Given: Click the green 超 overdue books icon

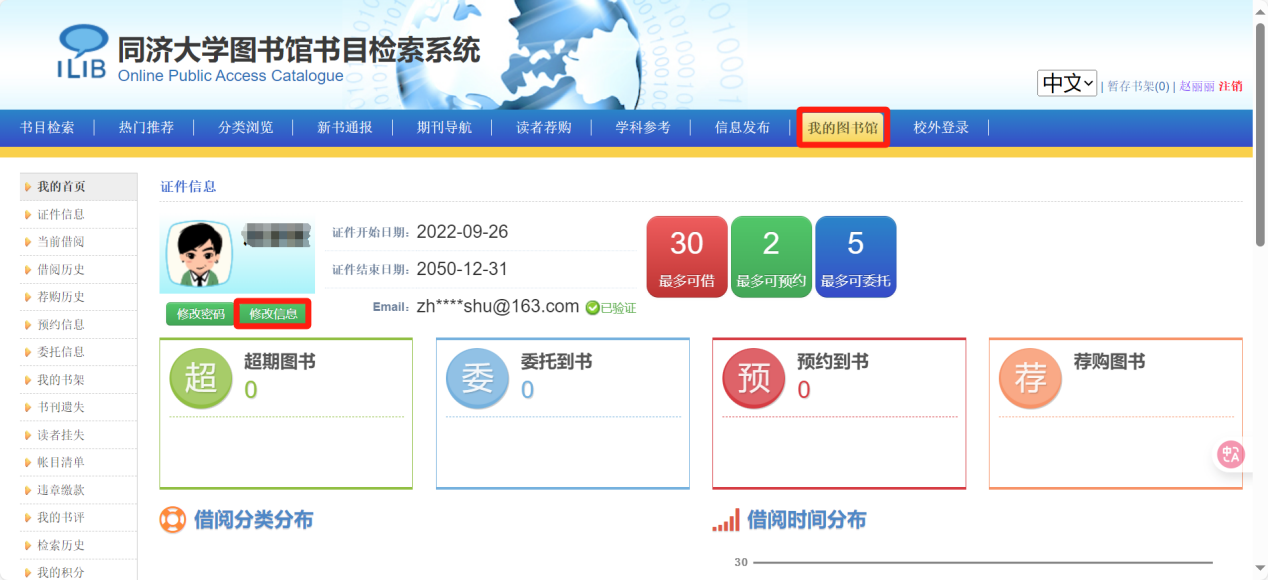Looking at the screenshot, I should [201, 379].
